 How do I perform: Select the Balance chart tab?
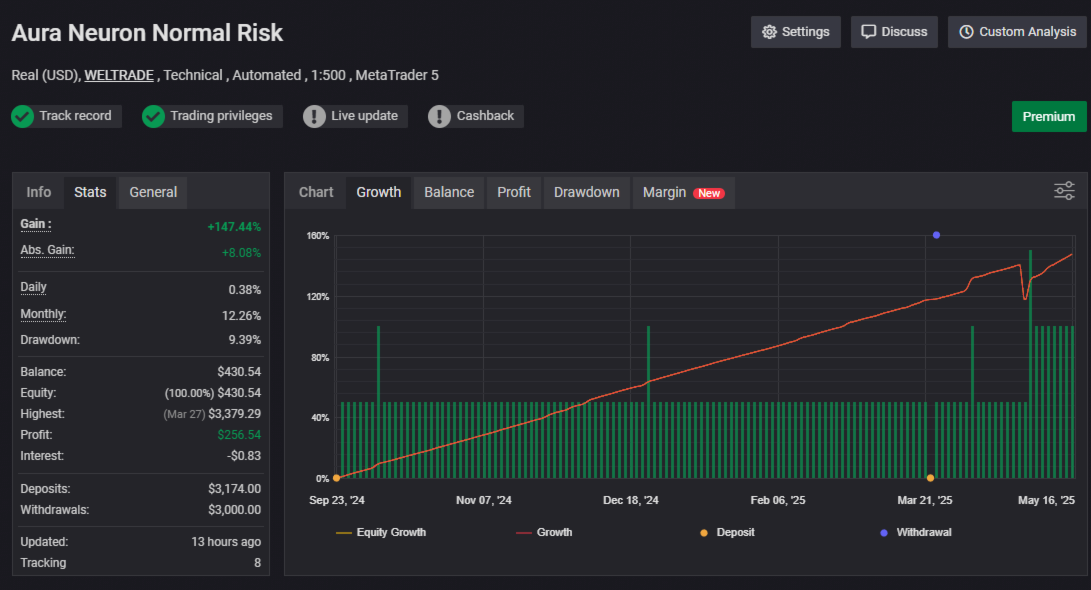(449, 192)
